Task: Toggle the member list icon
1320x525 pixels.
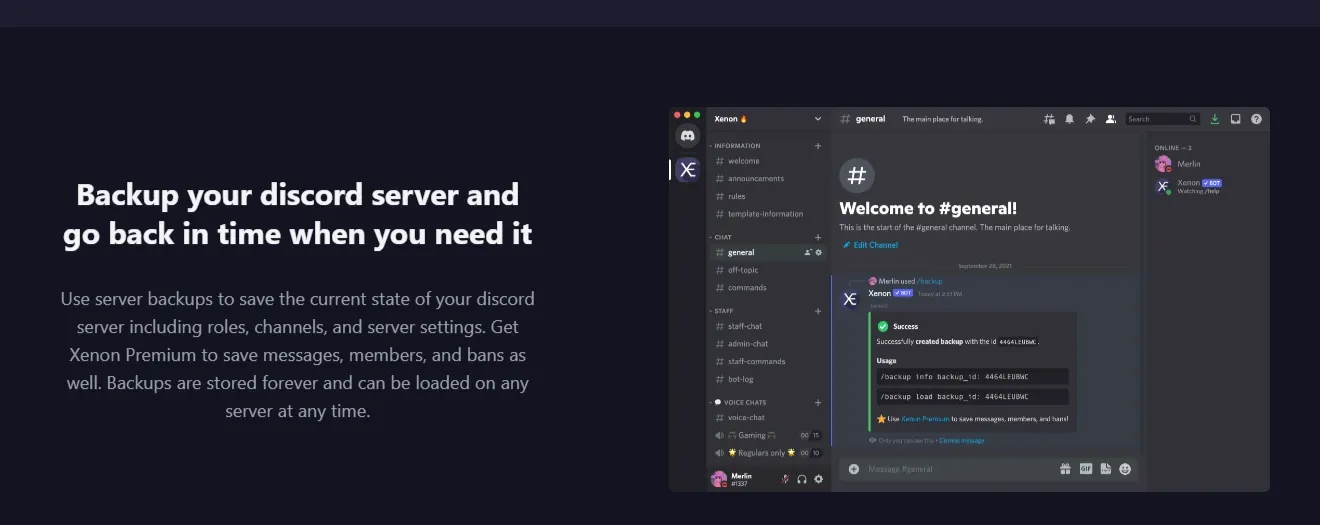Action: click(1110, 119)
